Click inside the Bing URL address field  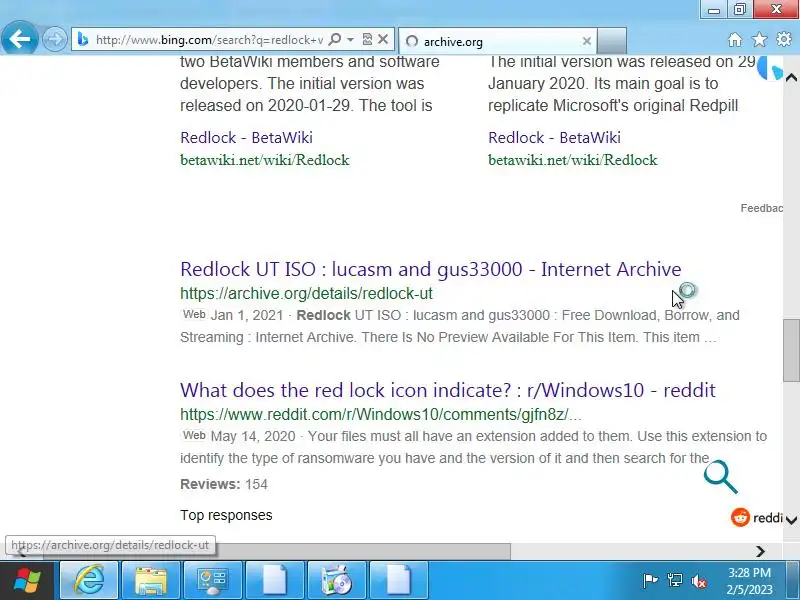click(x=209, y=40)
